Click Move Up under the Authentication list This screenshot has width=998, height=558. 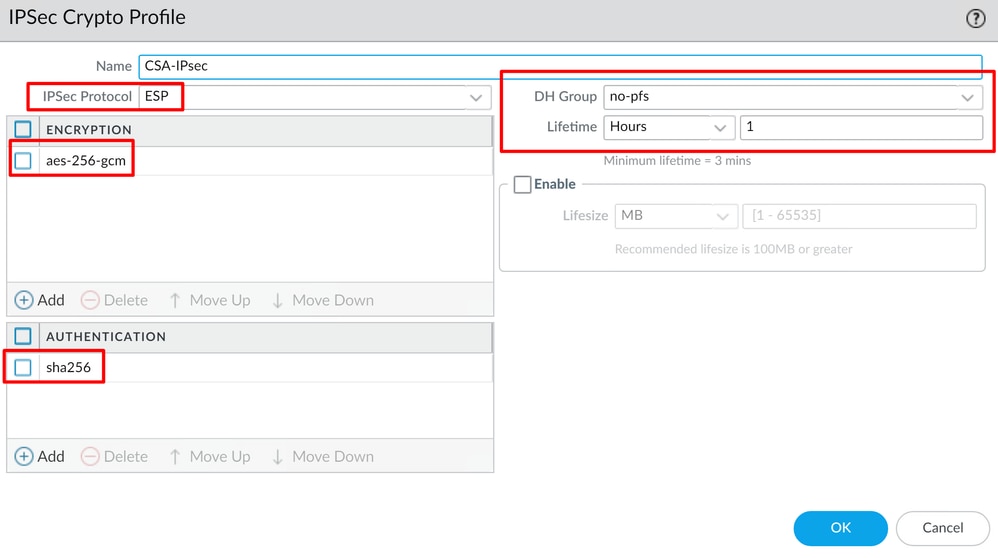click(209, 456)
